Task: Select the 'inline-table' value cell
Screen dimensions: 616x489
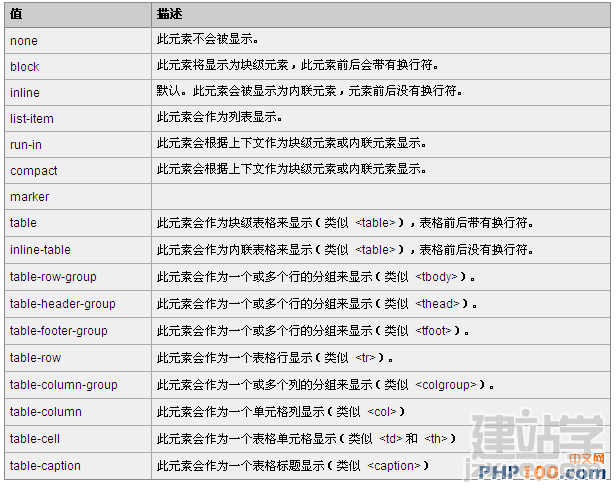Action: (x=78, y=250)
